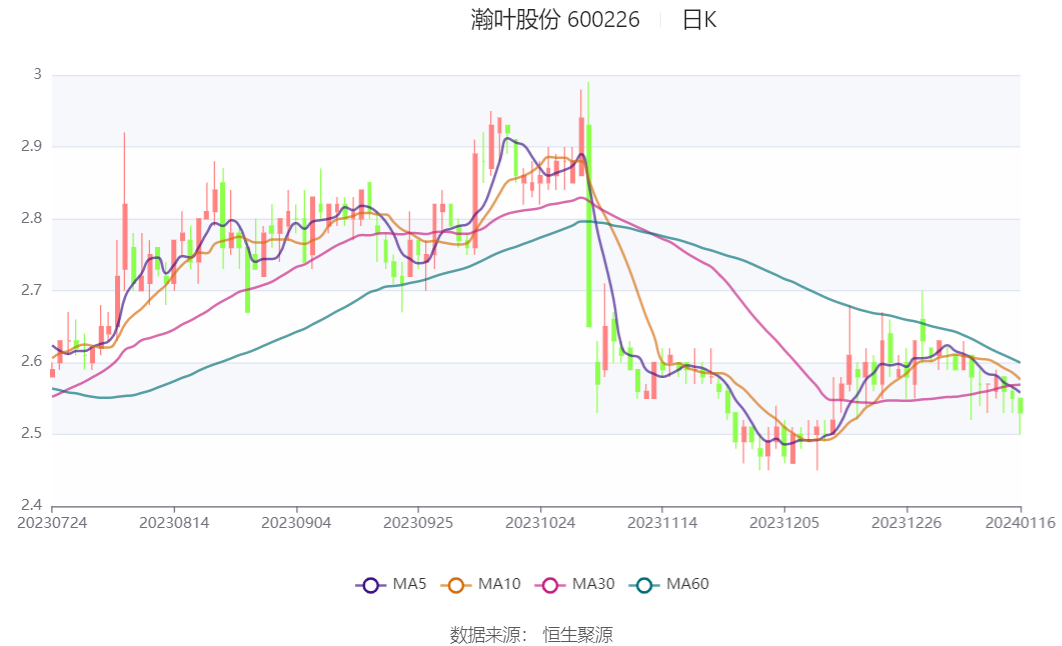Image resolution: width=1062 pixels, height=646 pixels.
Task: Click the 日K label in title
Action: pos(699,20)
